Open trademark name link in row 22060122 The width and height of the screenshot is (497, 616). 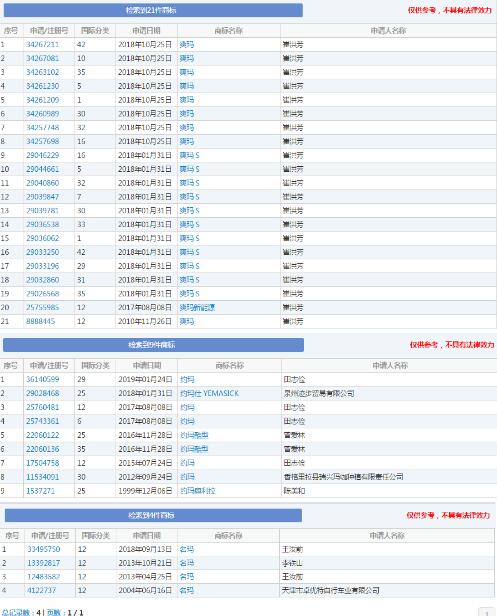point(194,435)
